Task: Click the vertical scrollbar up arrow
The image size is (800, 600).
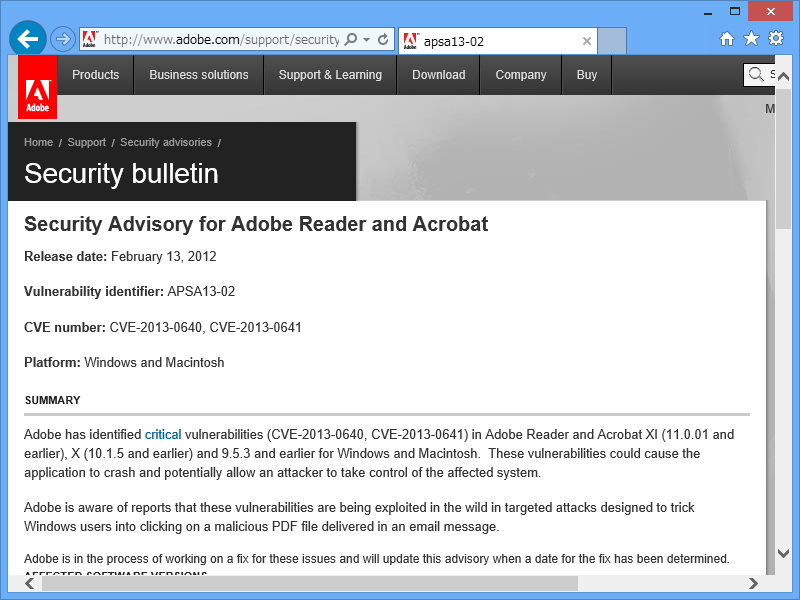Action: [x=784, y=77]
